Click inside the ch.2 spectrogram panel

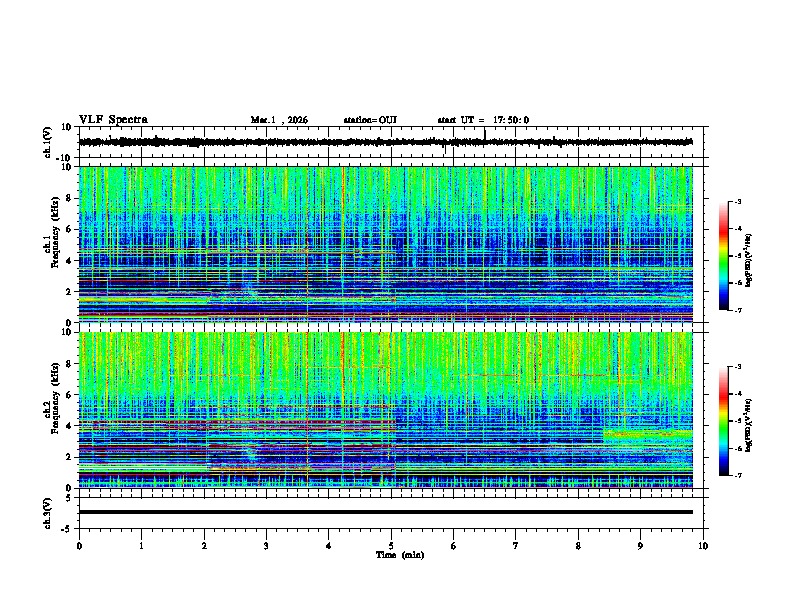(x=386, y=410)
